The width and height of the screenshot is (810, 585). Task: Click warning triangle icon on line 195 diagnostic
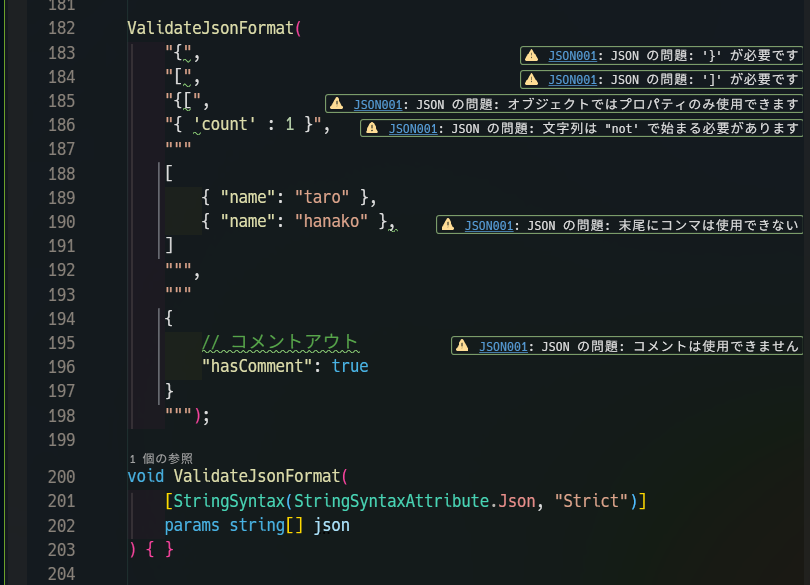(x=462, y=346)
